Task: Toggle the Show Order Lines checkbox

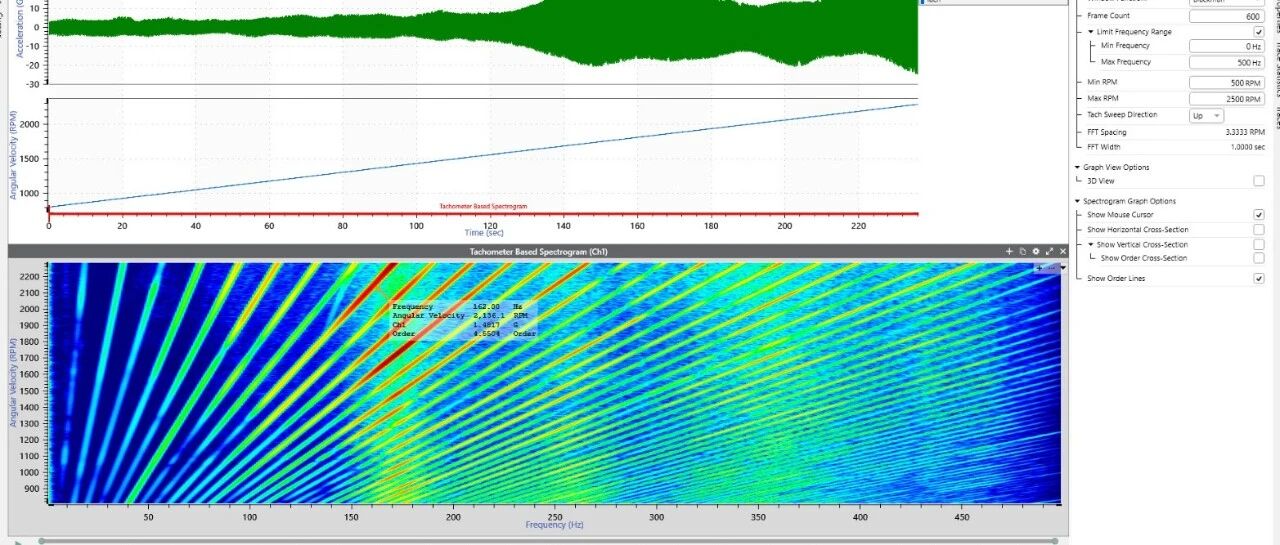Action: [x=1259, y=279]
